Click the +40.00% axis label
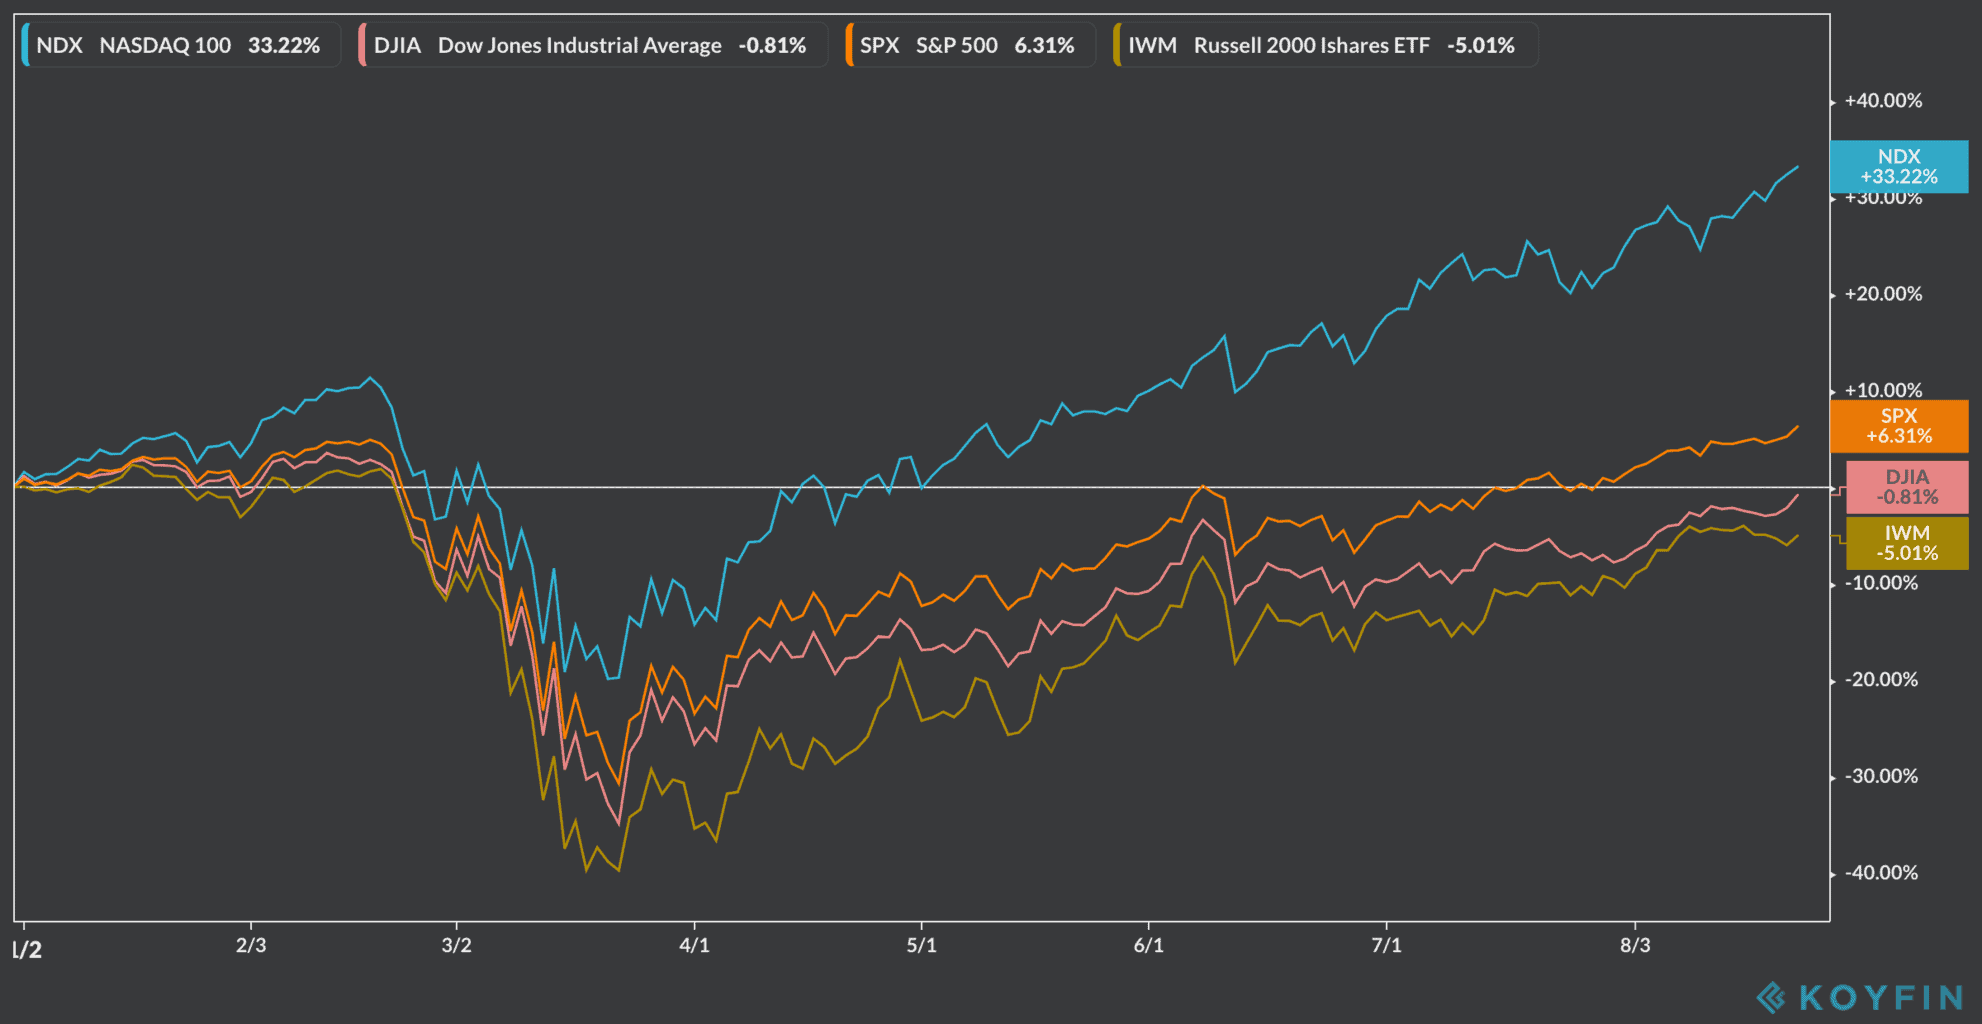The image size is (1982, 1024). [1883, 101]
